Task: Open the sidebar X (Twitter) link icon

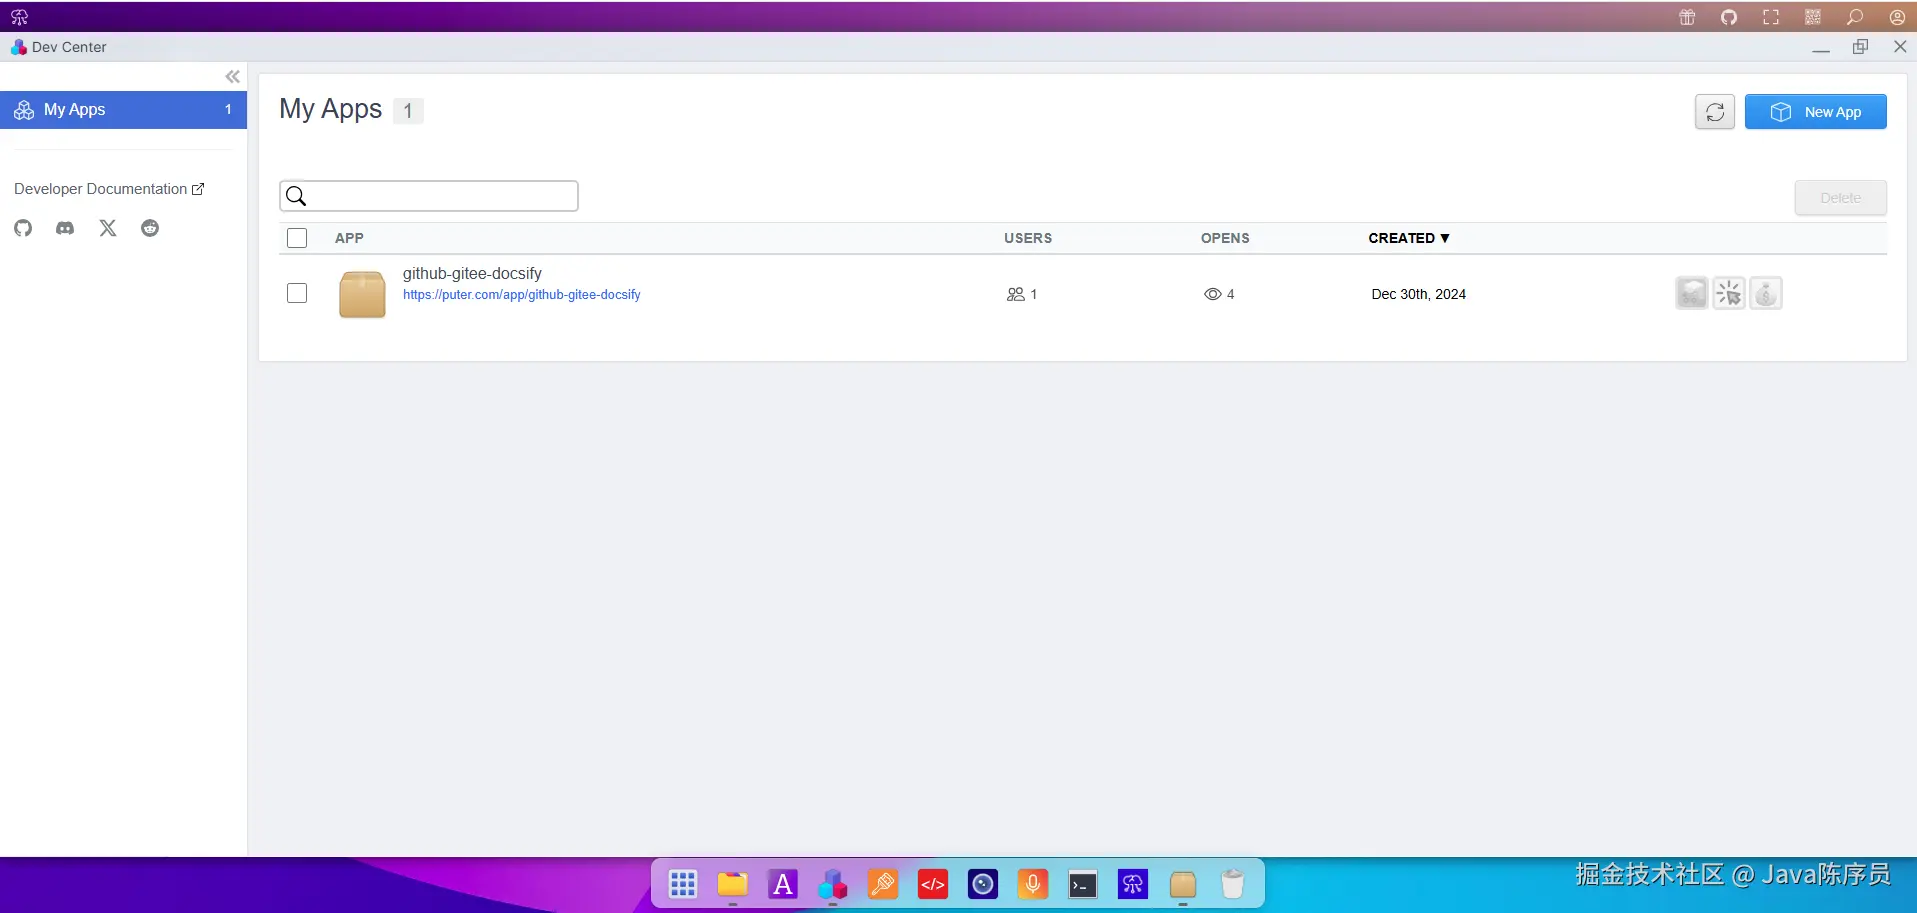Action: [108, 228]
